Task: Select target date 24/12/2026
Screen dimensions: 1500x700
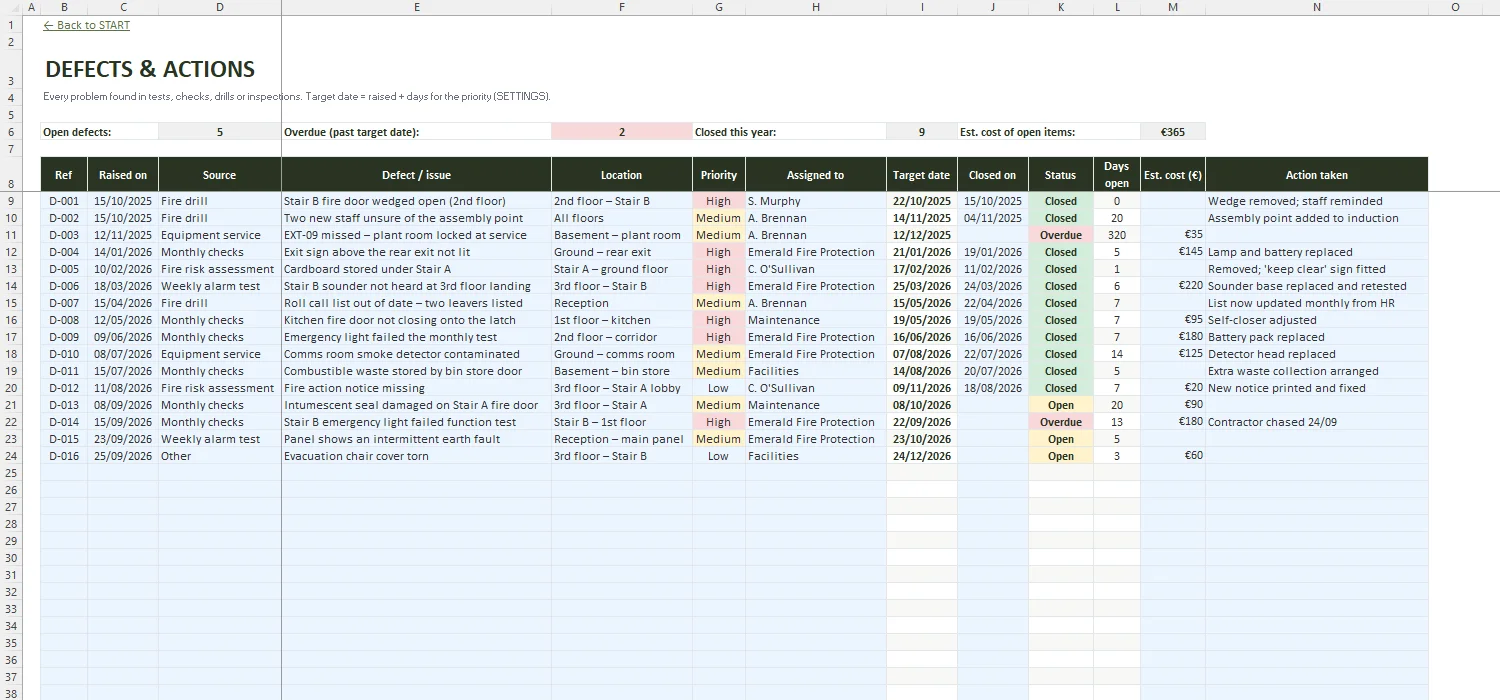Action: click(x=922, y=456)
